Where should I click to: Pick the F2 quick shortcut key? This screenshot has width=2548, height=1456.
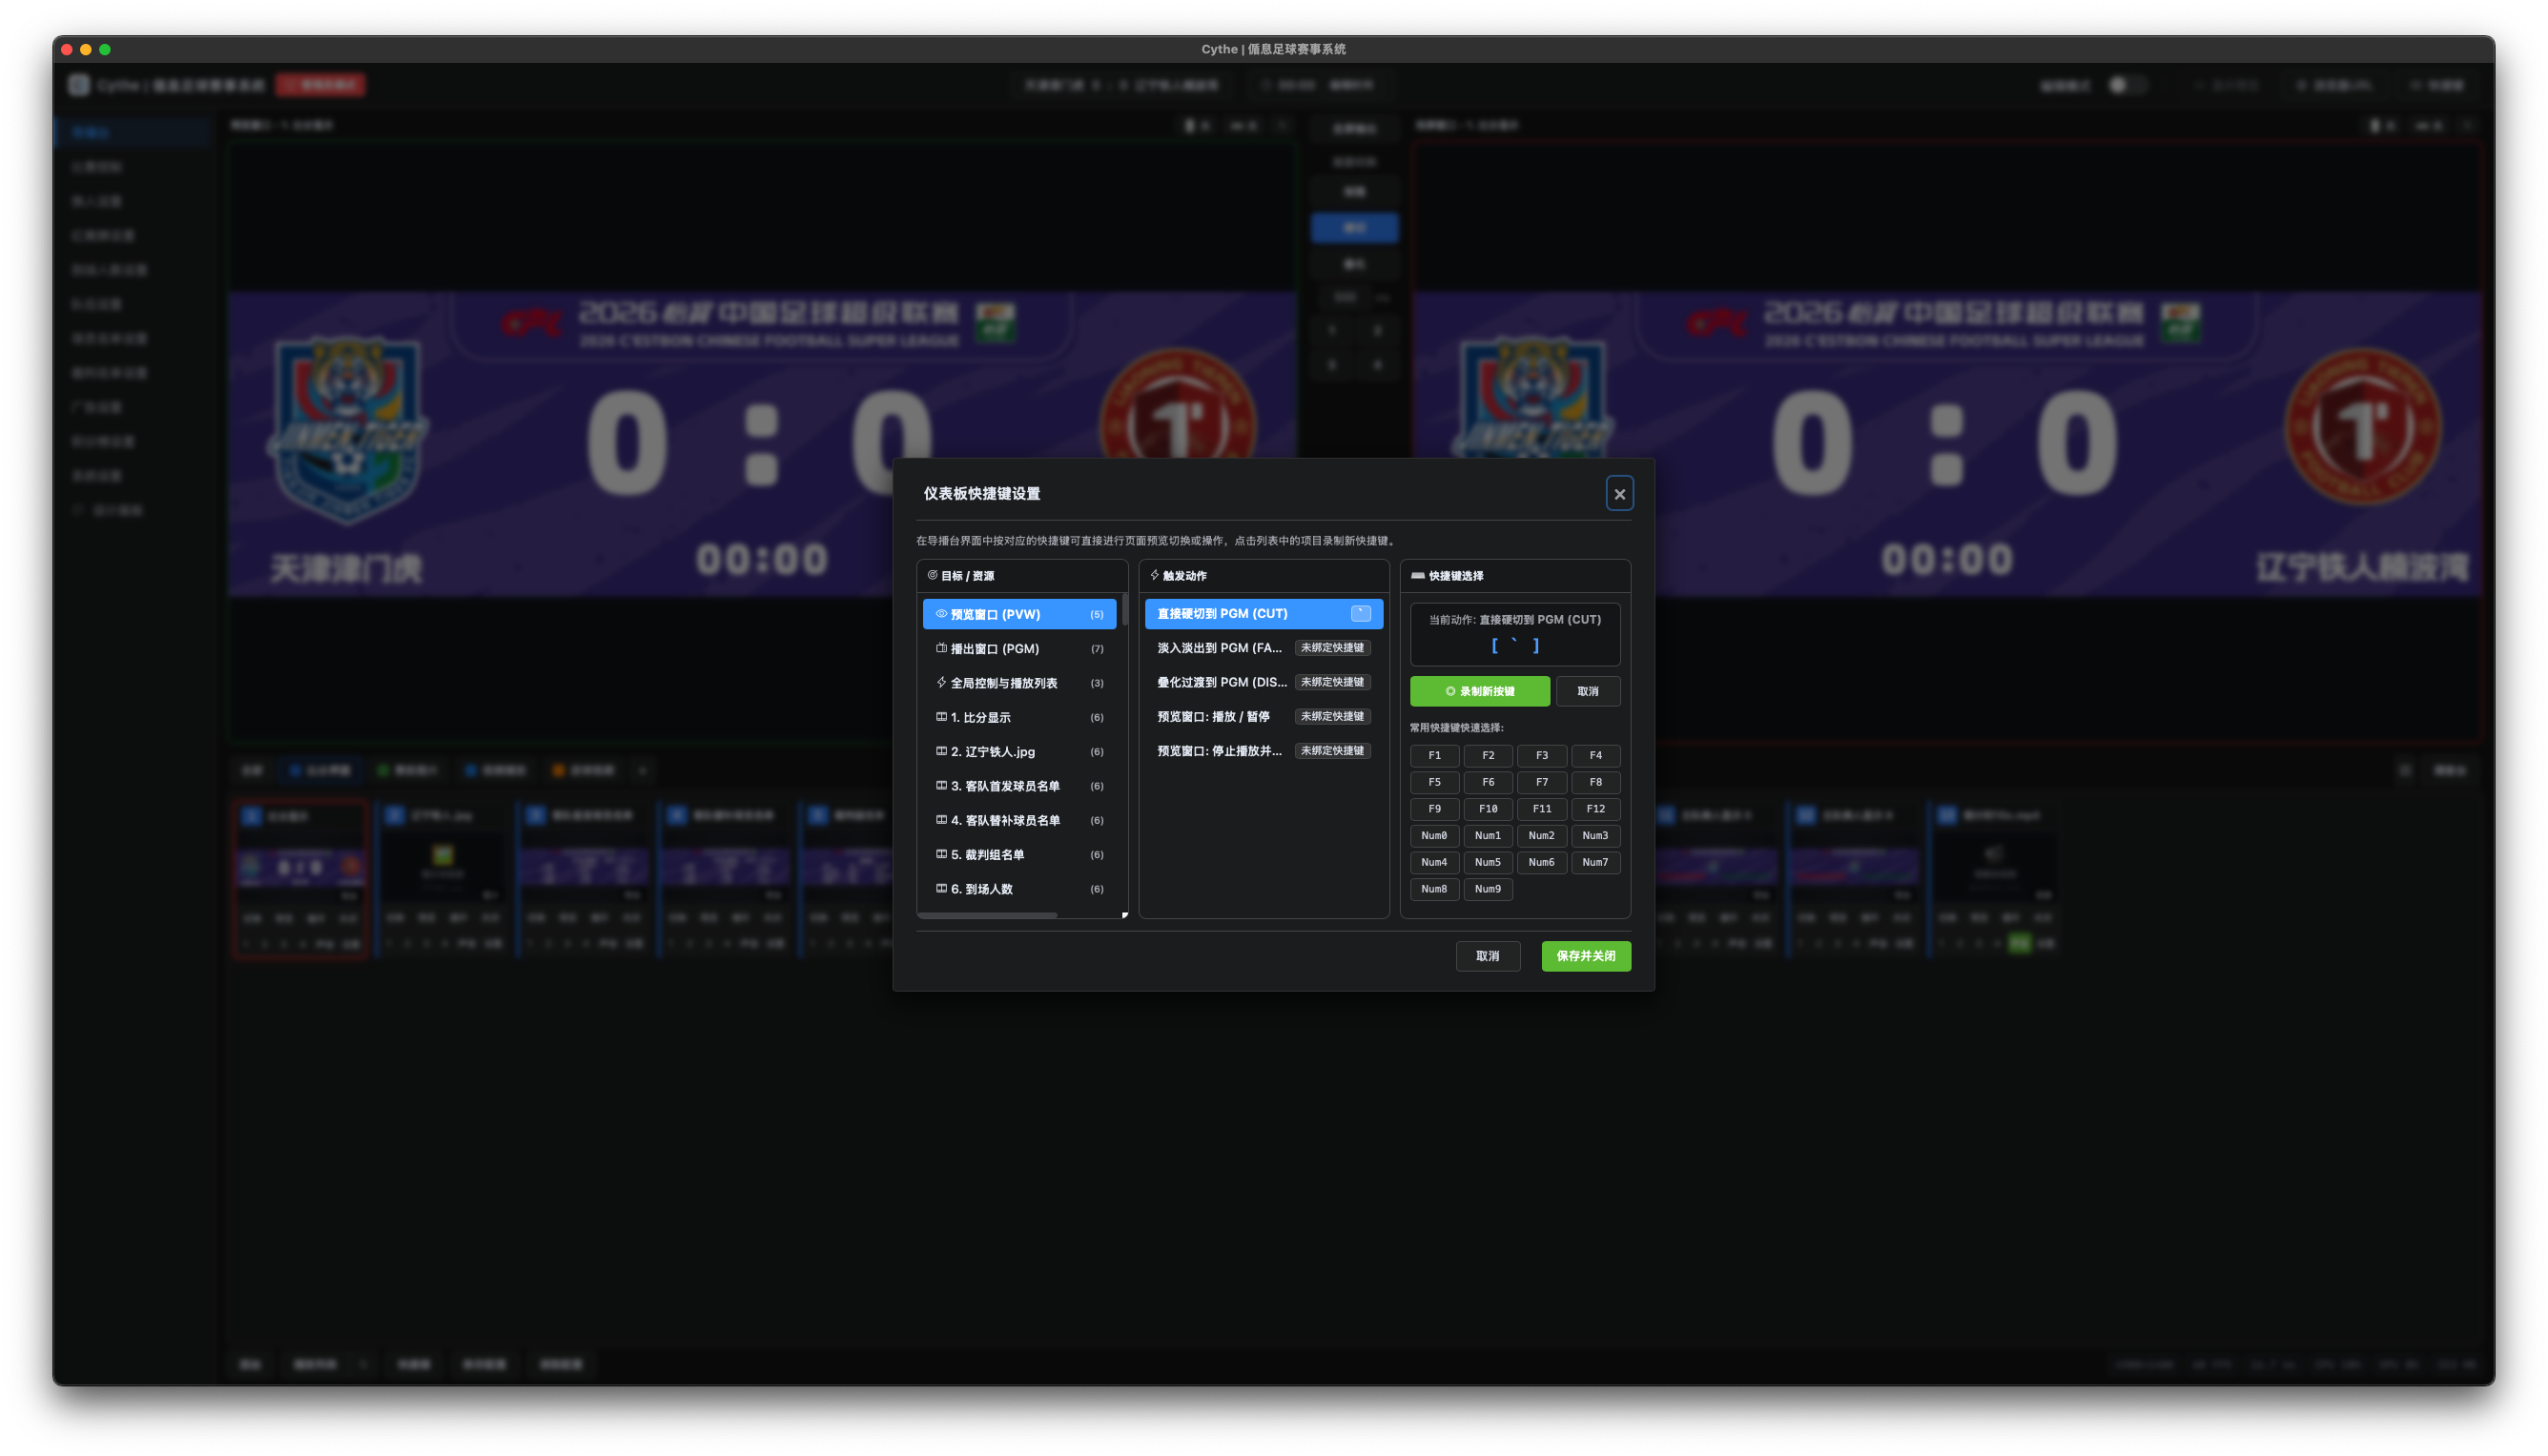coord(1487,756)
